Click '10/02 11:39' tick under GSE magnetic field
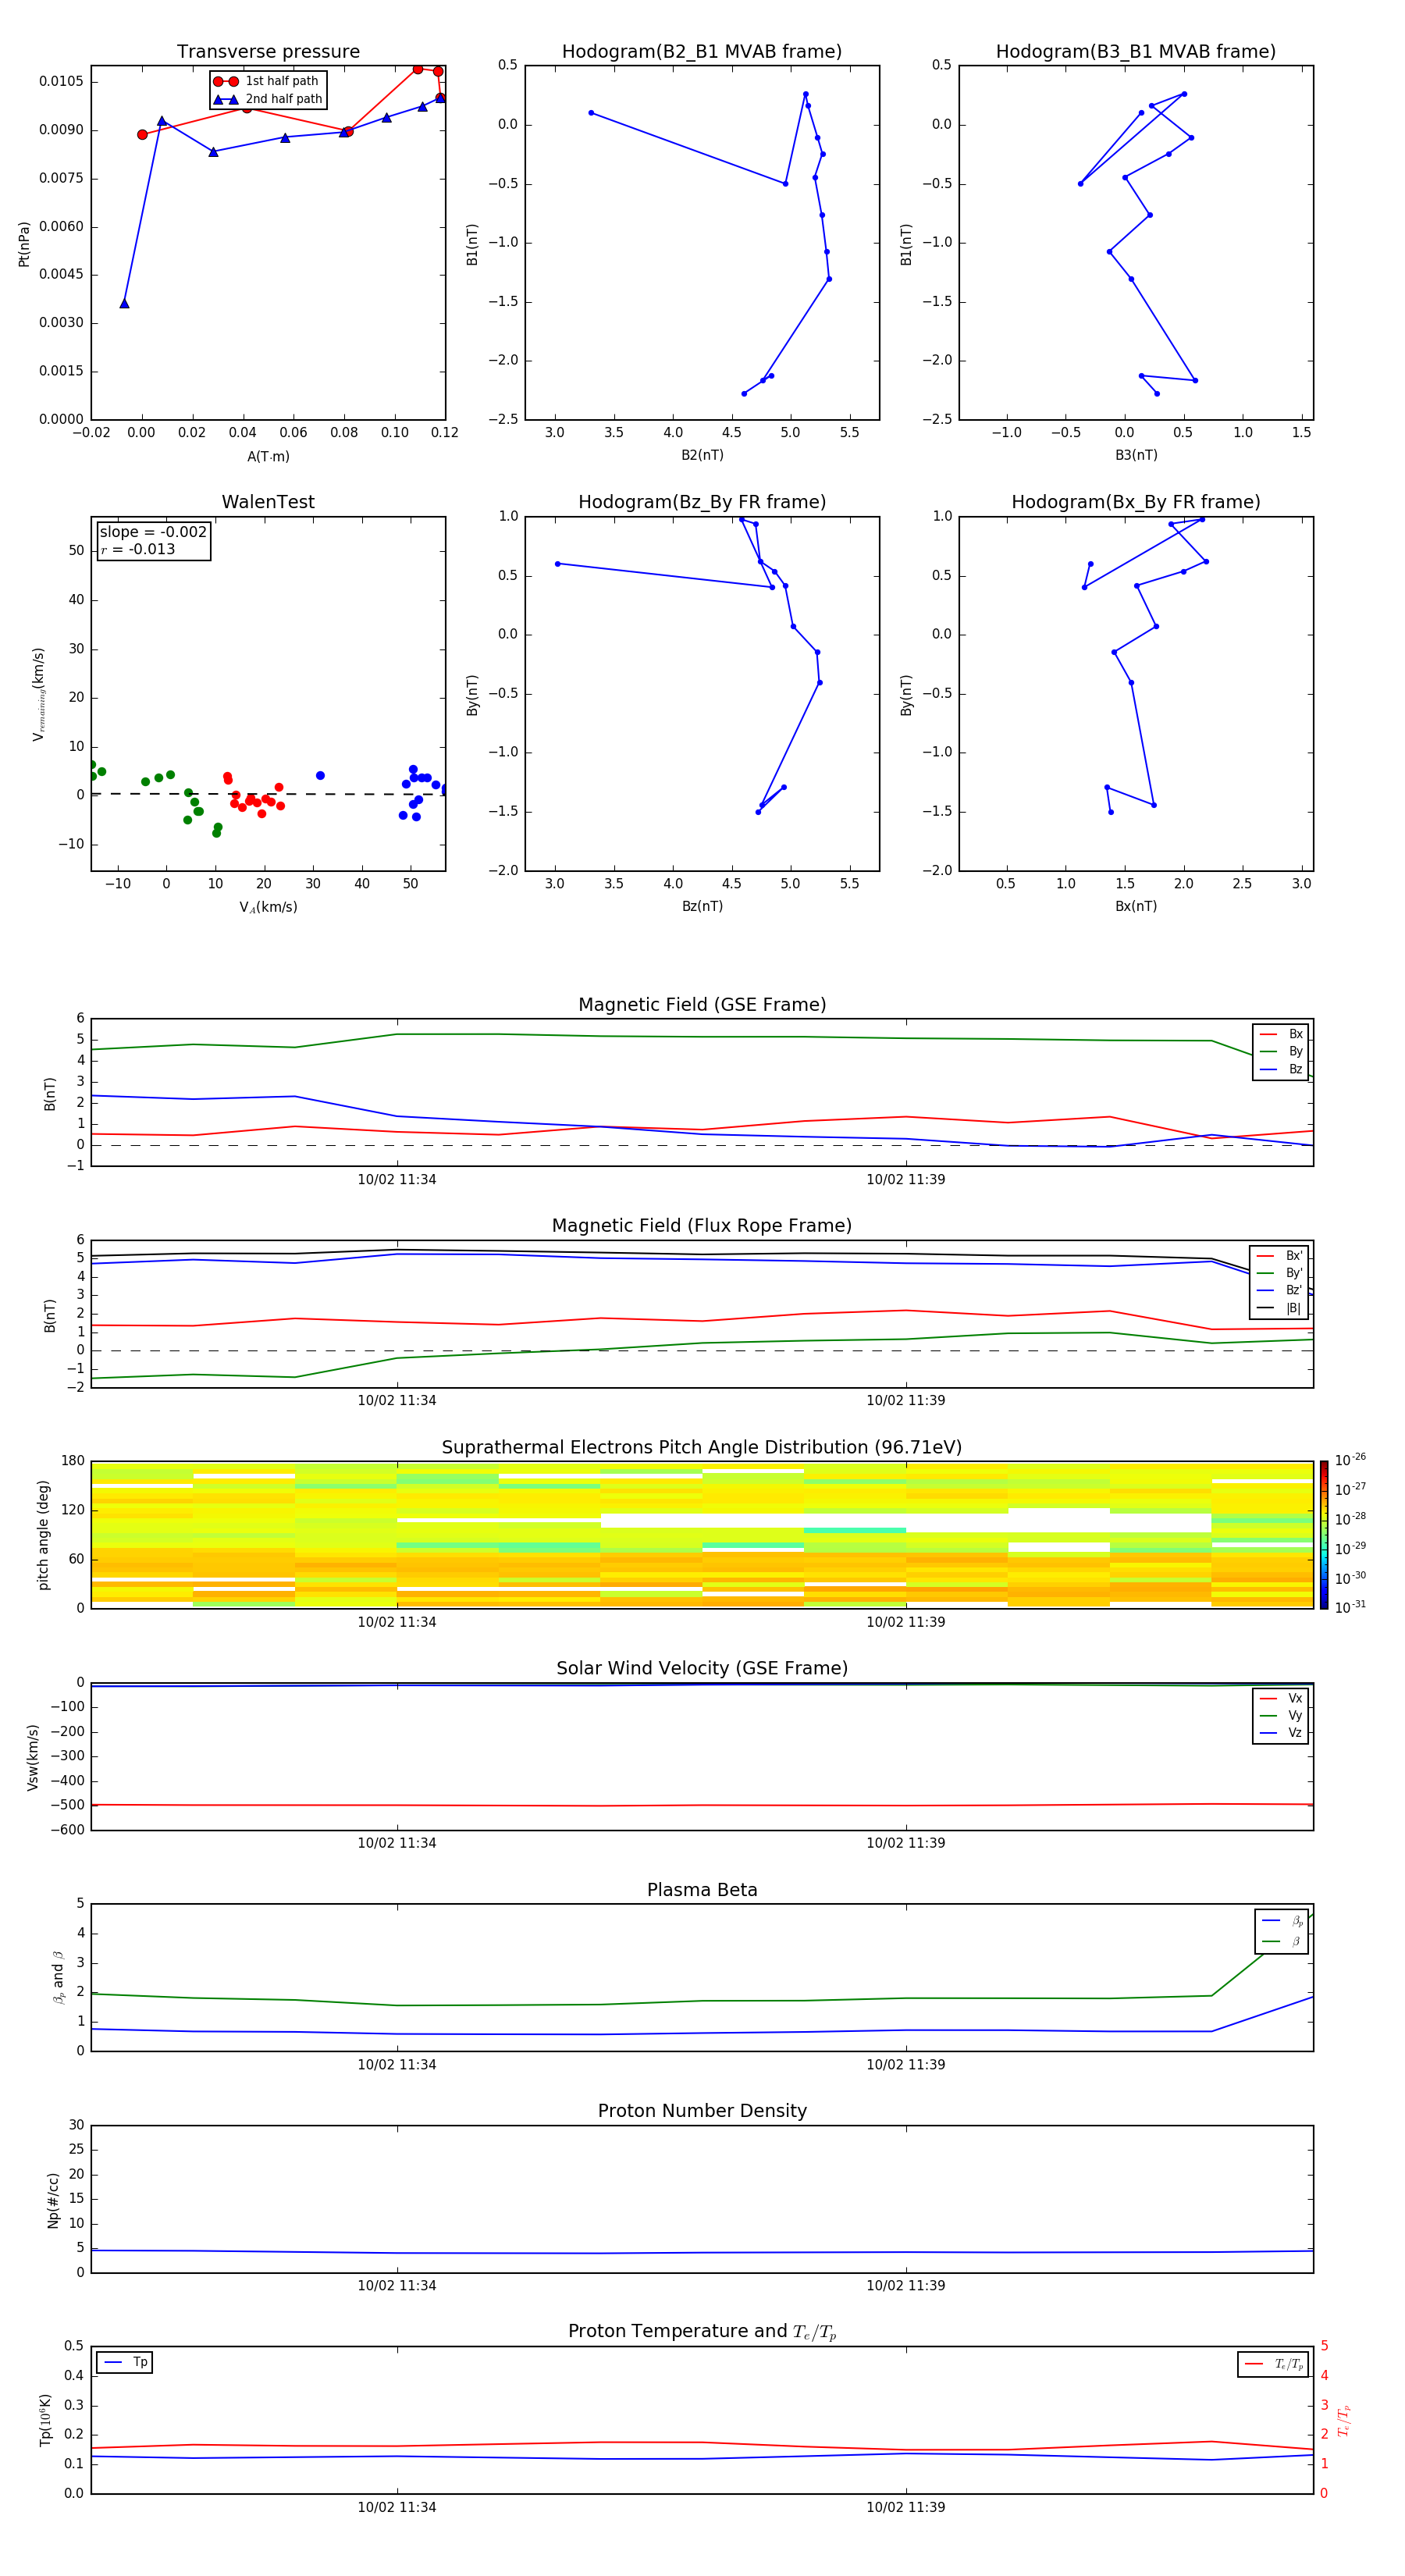 906,1180
